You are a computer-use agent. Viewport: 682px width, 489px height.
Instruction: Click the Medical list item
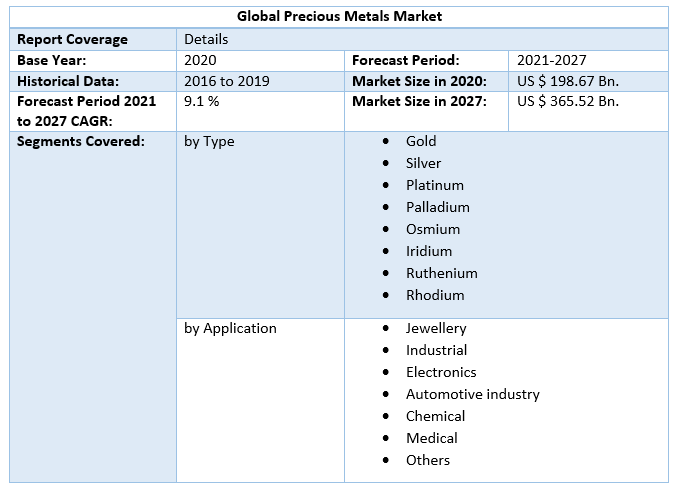(431, 438)
